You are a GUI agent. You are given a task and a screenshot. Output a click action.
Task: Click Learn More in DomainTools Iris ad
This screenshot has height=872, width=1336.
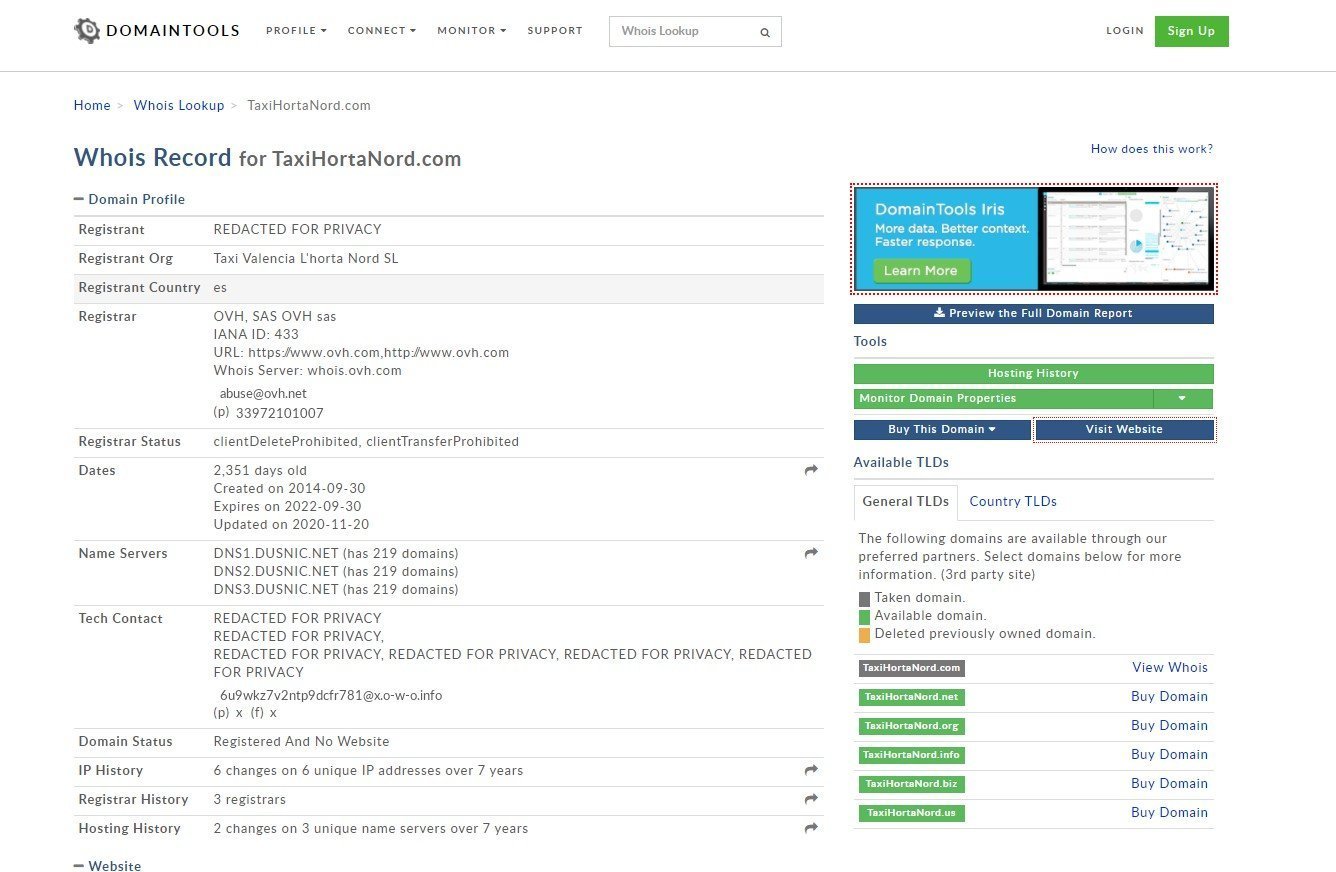coord(920,271)
